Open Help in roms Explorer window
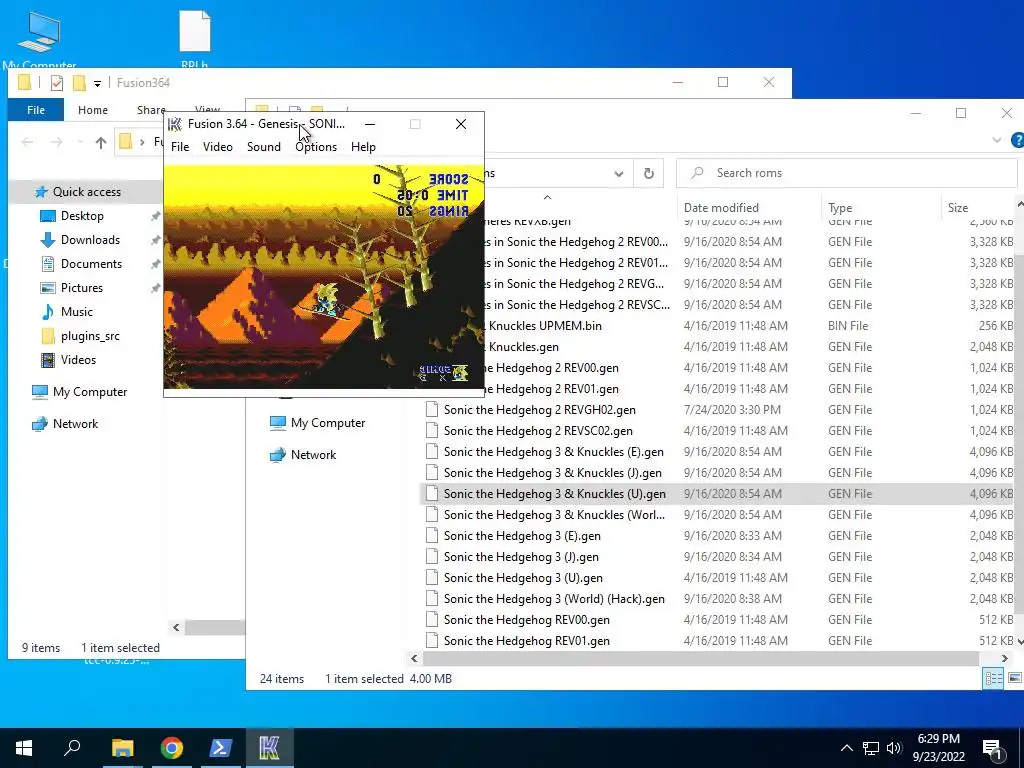 pyautogui.click(x=1017, y=140)
